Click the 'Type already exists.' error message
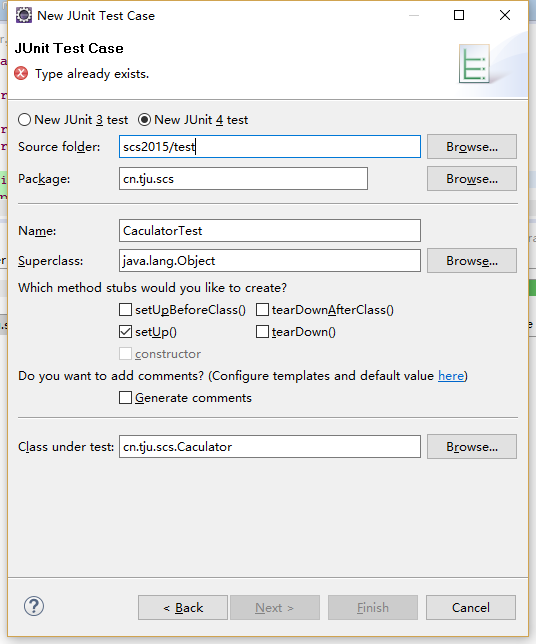This screenshot has width=536, height=644. click(92, 74)
